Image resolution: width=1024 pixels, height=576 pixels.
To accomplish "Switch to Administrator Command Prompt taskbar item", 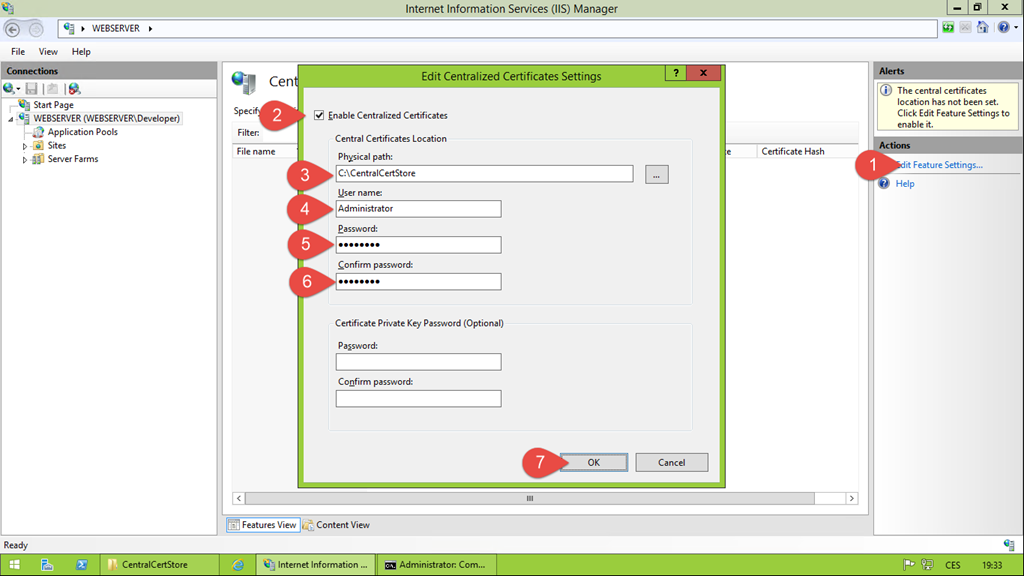I will [x=436, y=565].
